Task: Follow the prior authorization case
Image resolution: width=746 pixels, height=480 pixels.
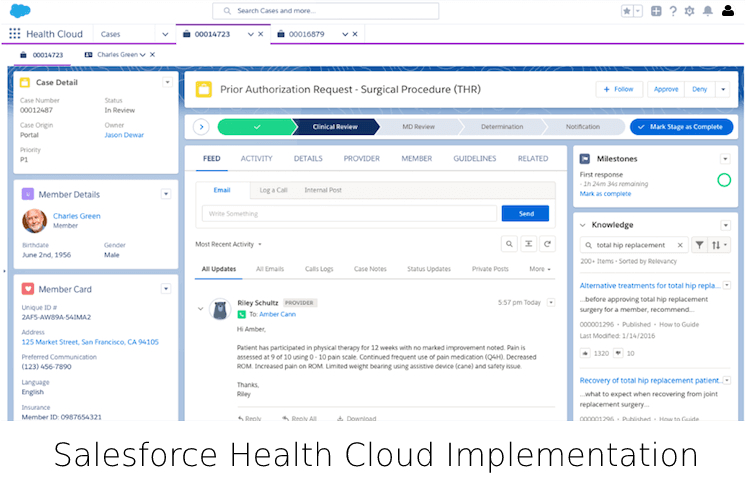Action: point(619,89)
